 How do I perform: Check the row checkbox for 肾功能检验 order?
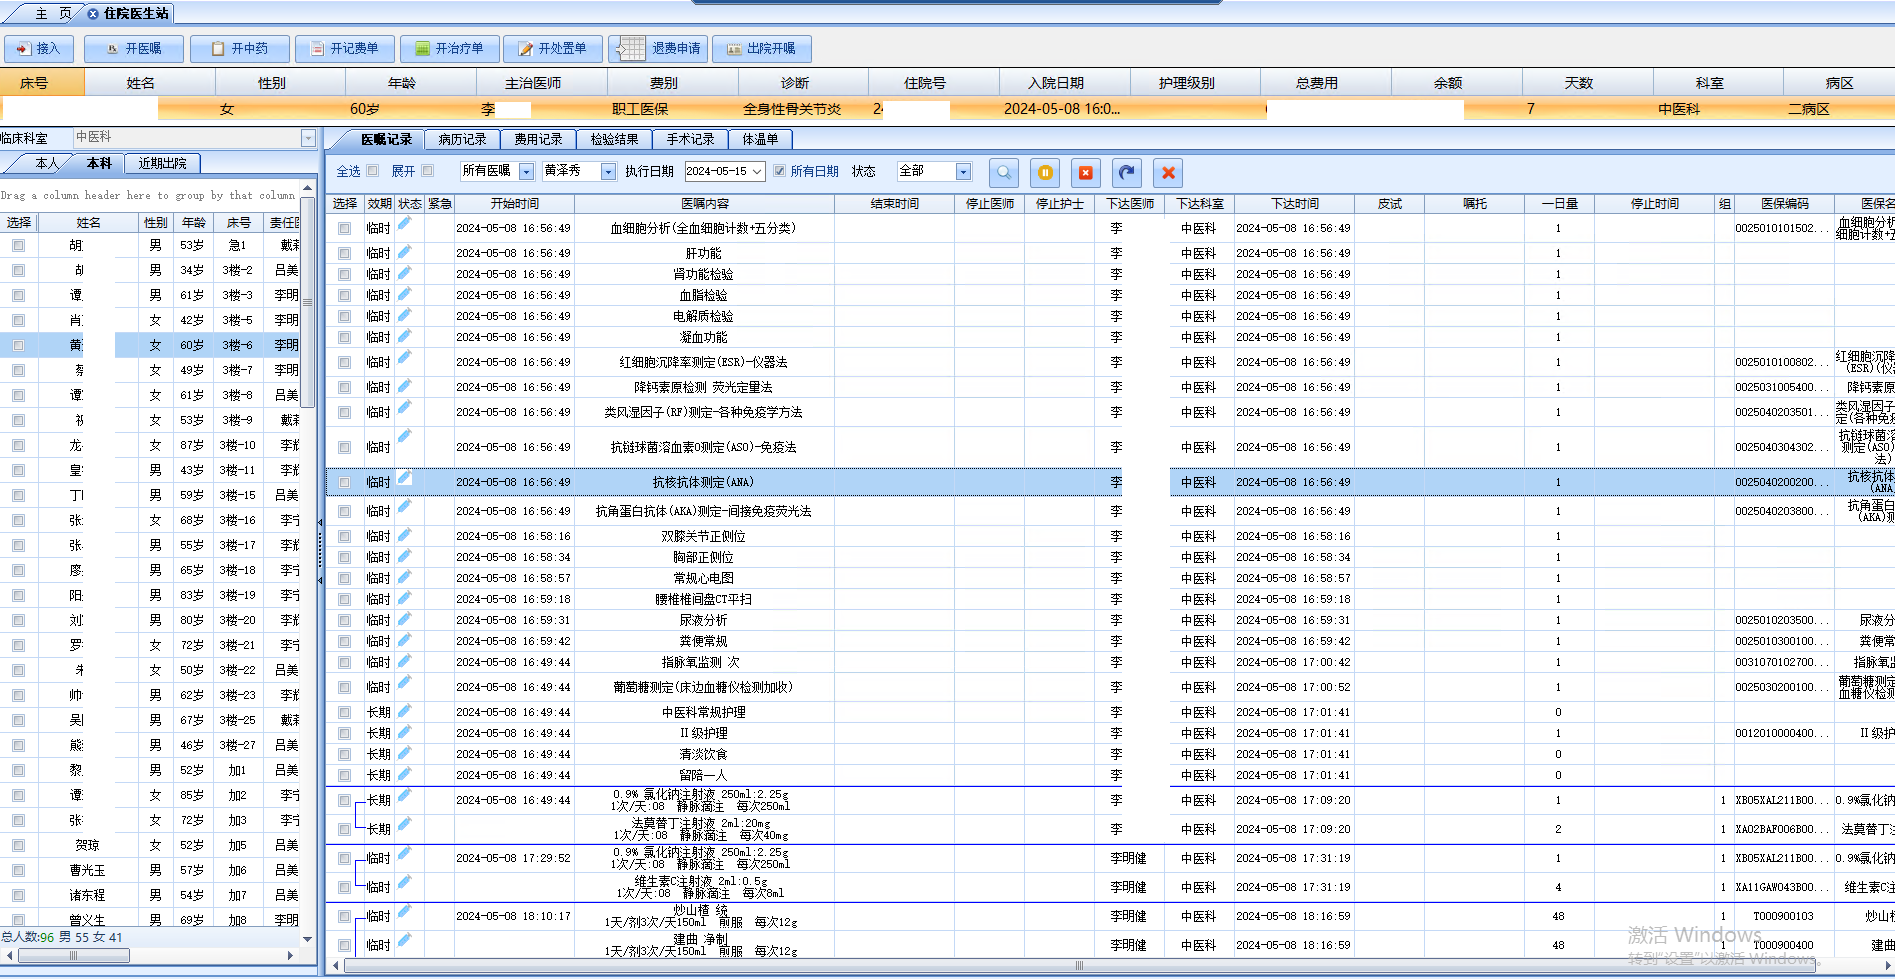click(x=345, y=274)
